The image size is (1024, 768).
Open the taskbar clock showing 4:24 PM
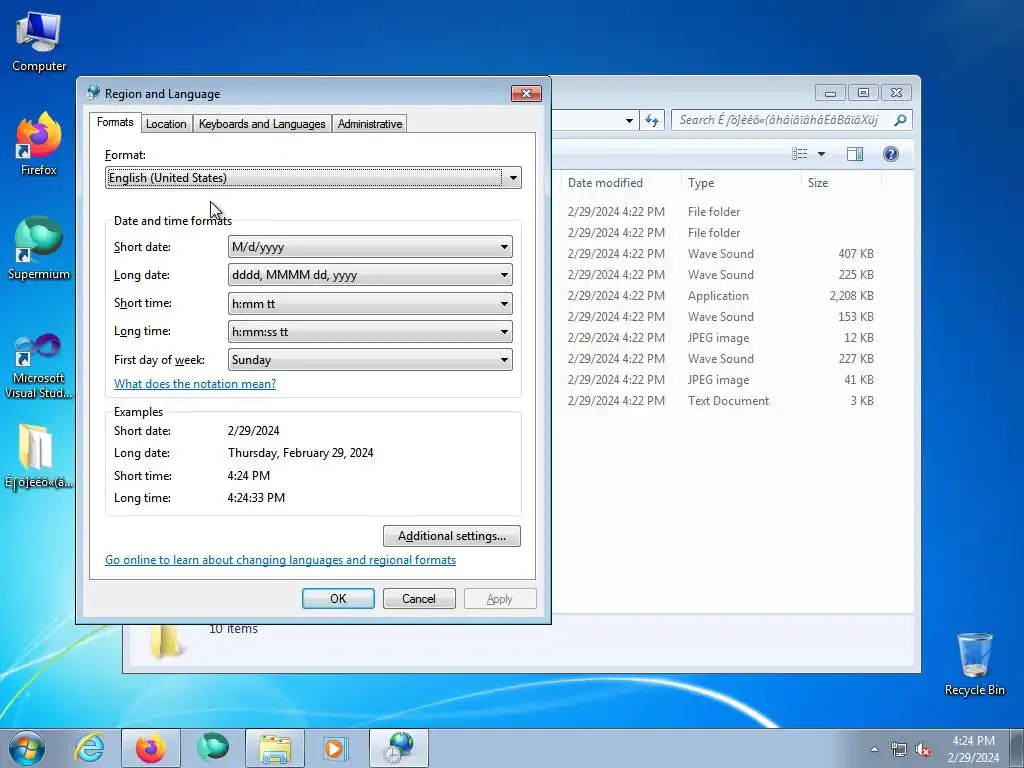[x=973, y=748]
